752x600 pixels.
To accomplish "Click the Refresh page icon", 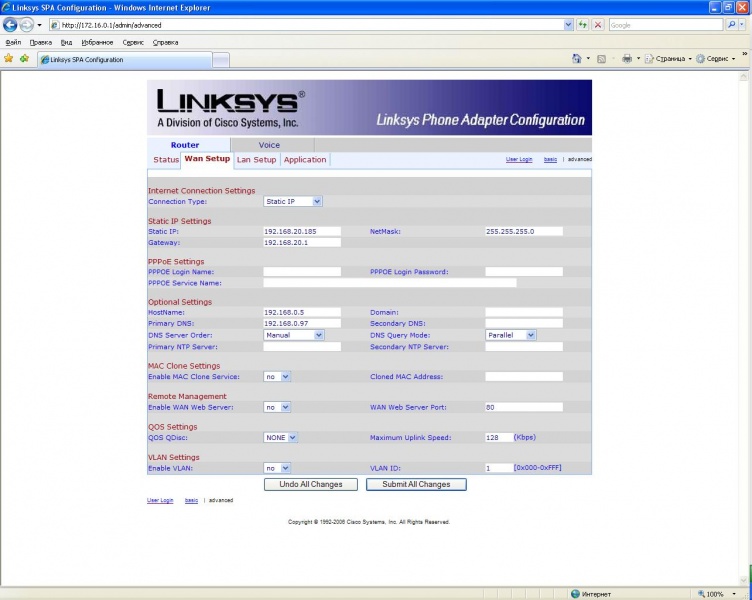I will (x=582, y=24).
